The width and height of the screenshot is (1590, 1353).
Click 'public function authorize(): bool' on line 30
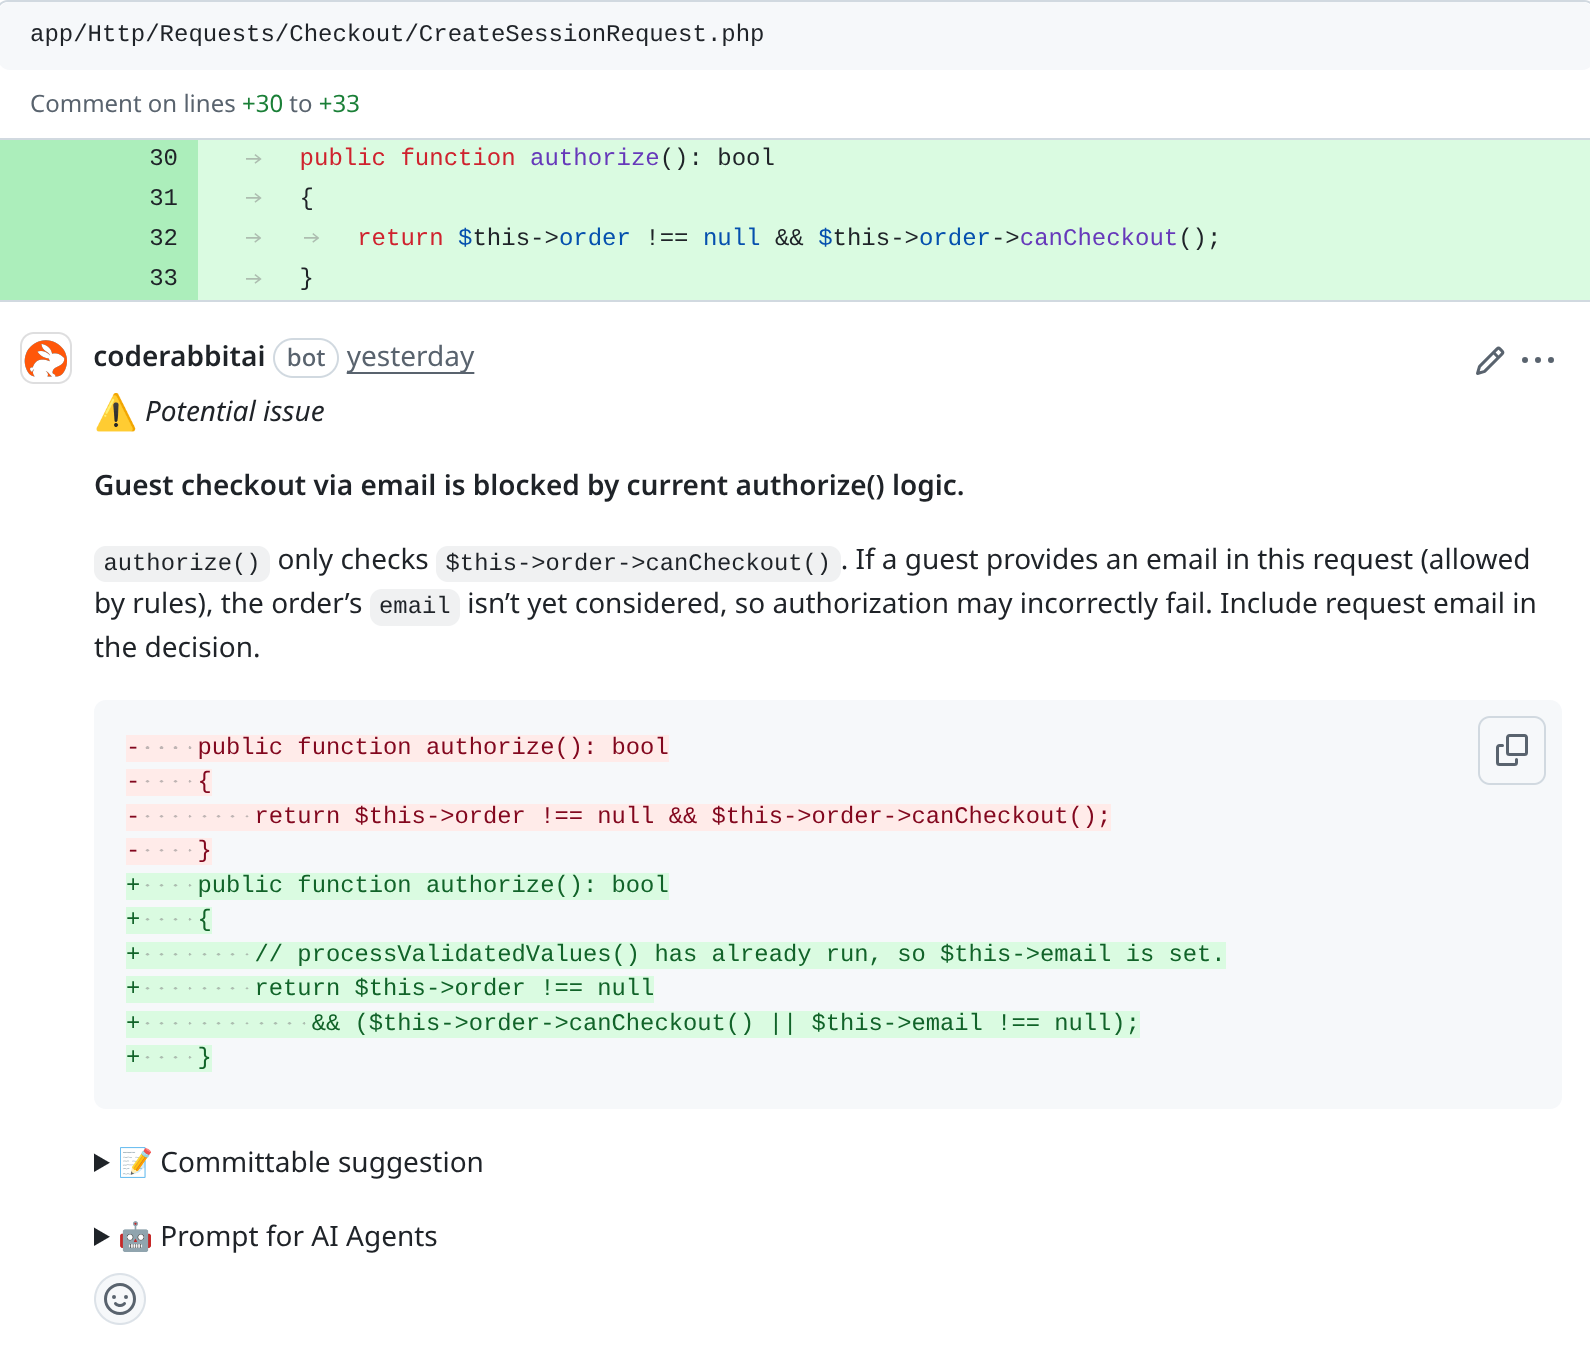click(x=537, y=158)
